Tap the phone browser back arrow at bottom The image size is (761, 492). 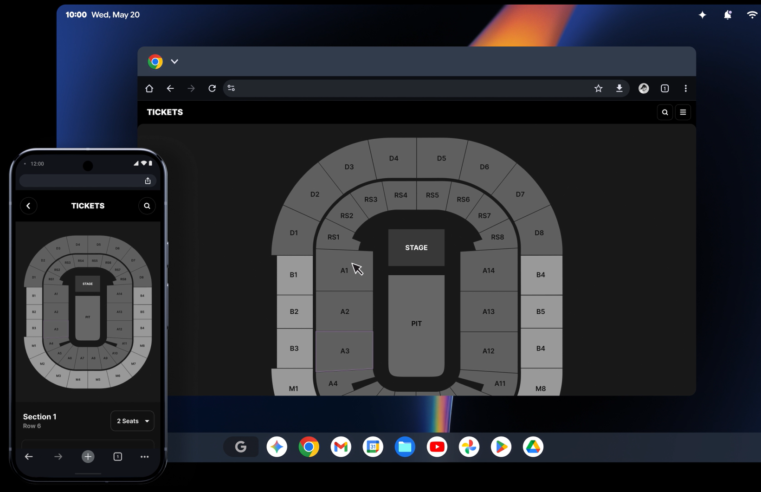pyautogui.click(x=29, y=457)
